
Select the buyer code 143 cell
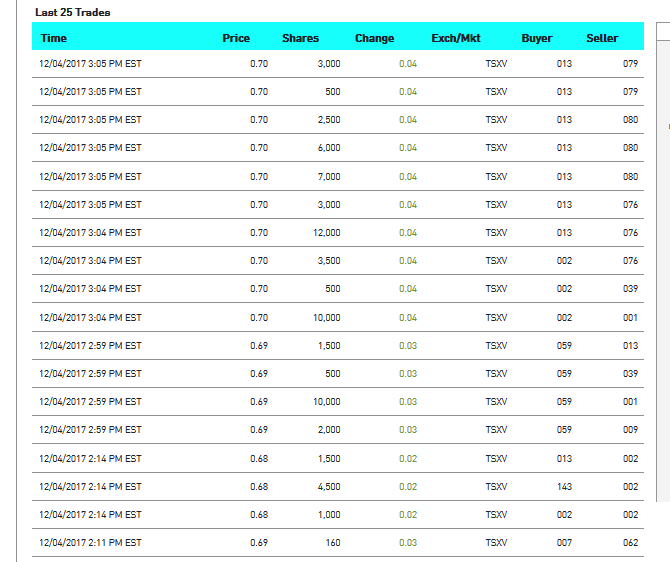pos(564,487)
